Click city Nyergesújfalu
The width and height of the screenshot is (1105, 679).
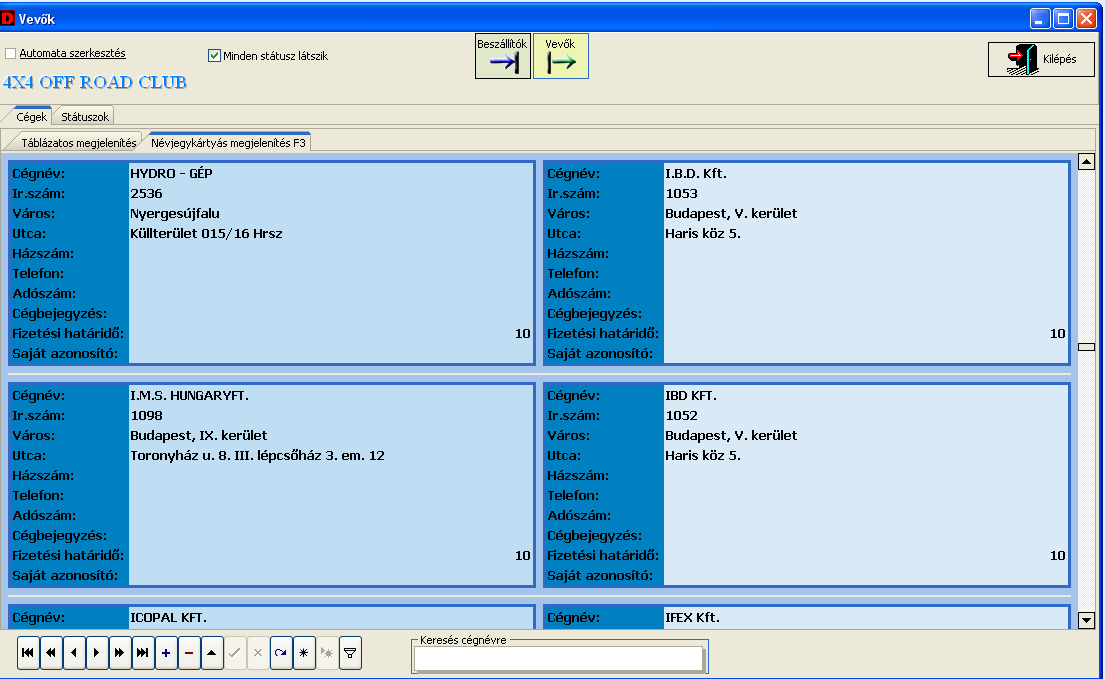[x=175, y=213]
